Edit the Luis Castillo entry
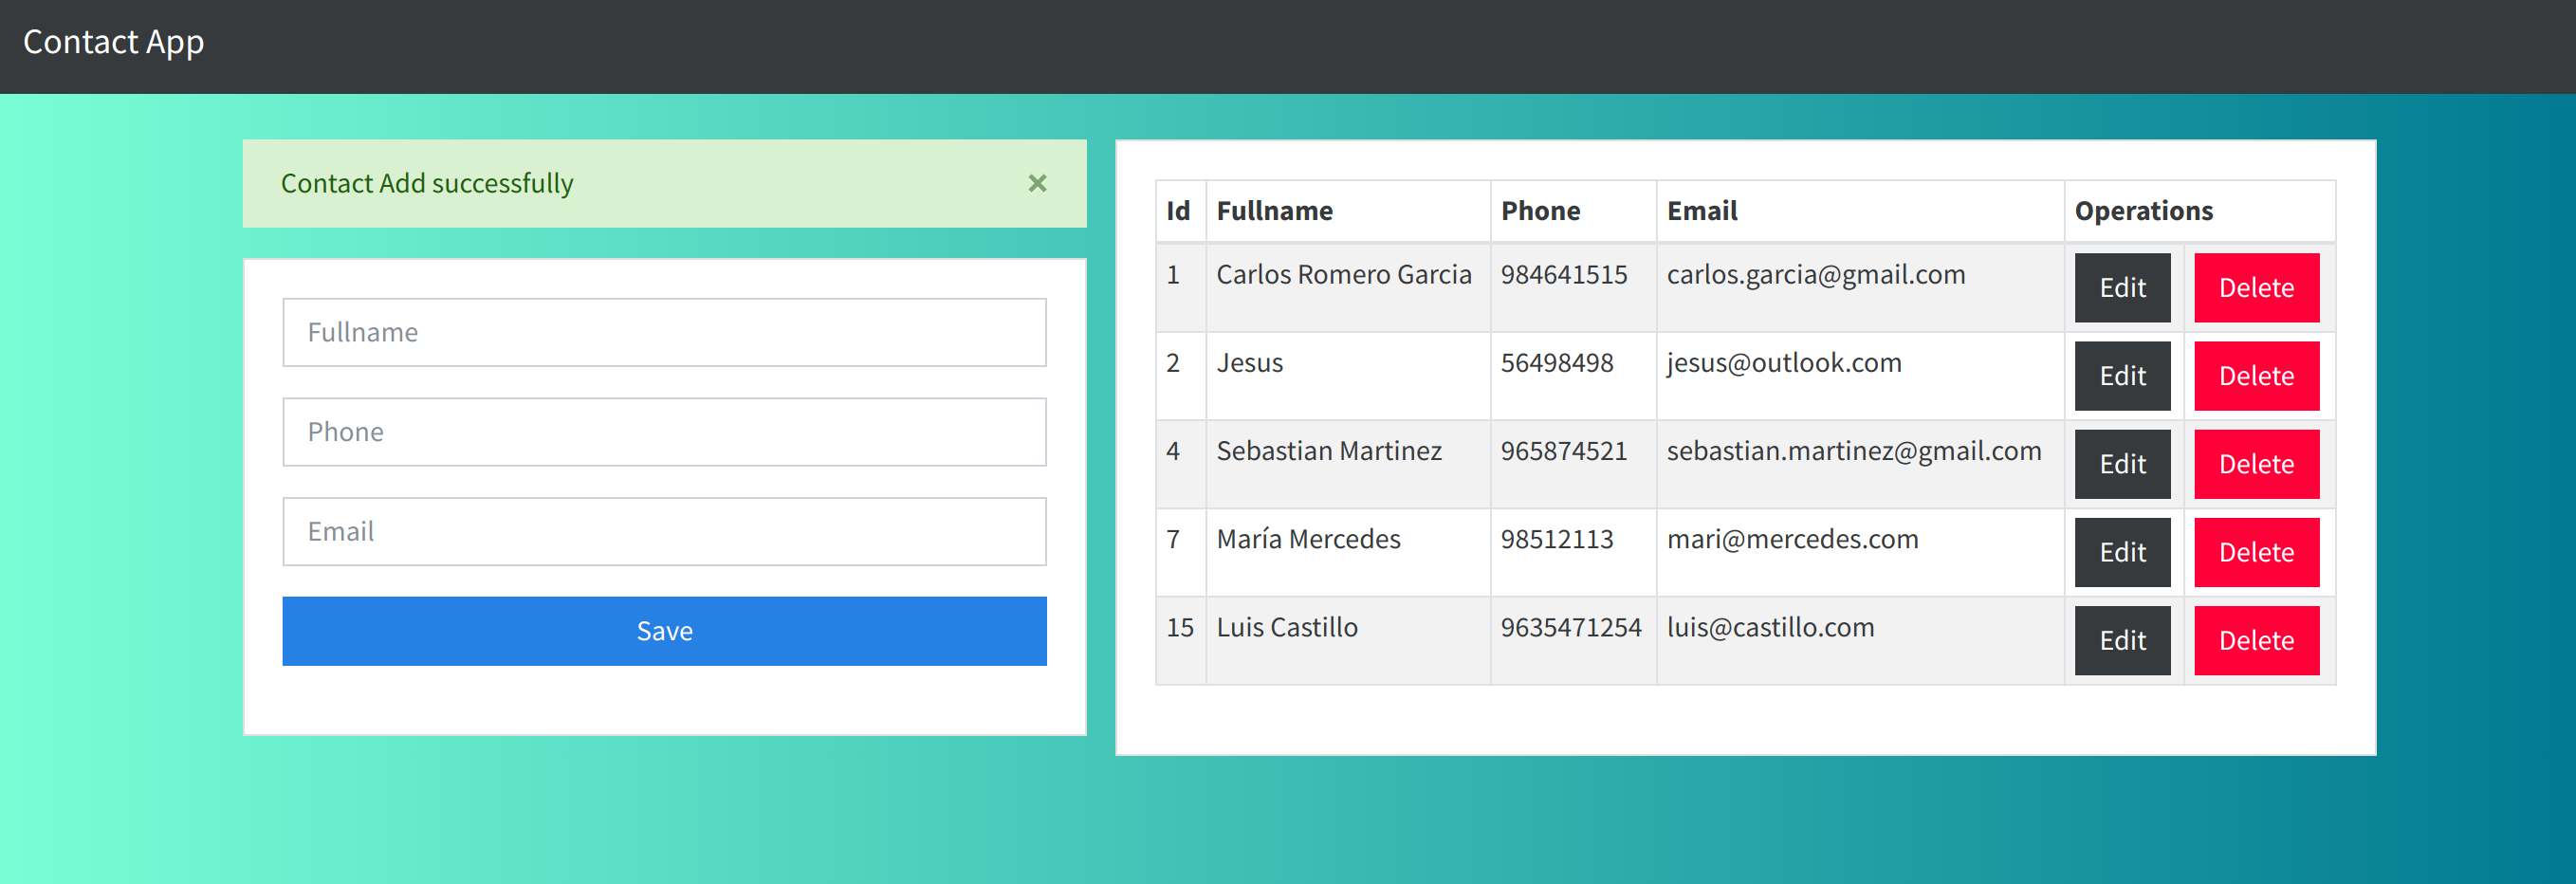 pyautogui.click(x=2121, y=640)
